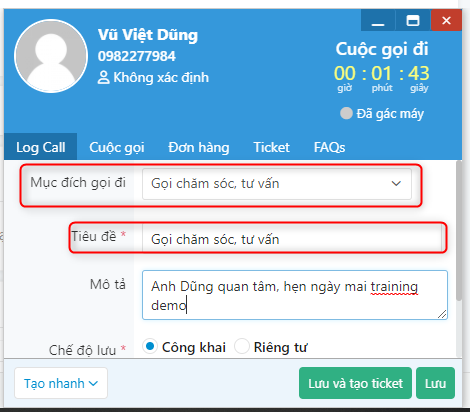Click the green Lưu button
Image resolution: width=470 pixels, height=412 pixels.
tap(435, 383)
